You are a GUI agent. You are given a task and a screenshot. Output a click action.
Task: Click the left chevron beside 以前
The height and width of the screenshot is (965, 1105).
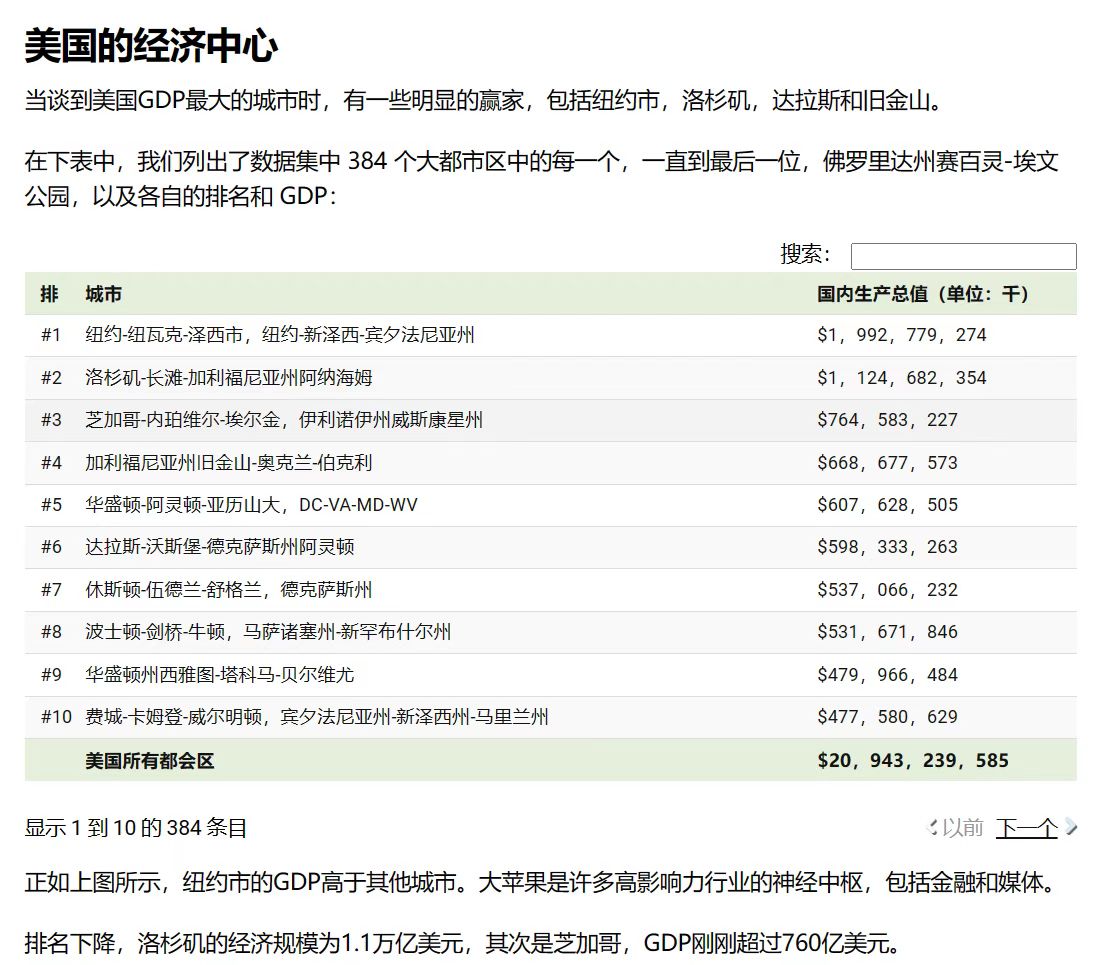click(x=932, y=827)
